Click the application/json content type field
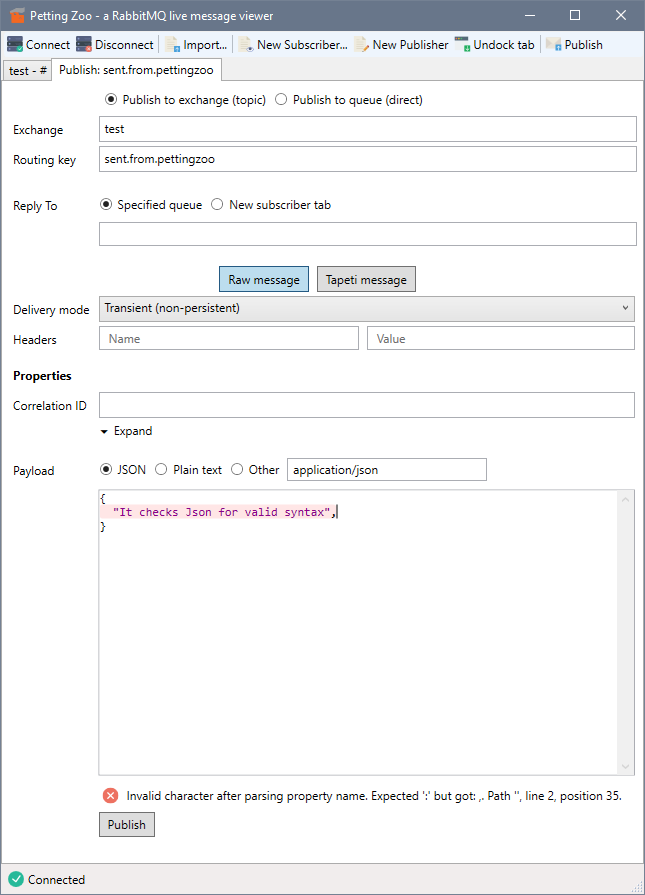Screen dimensions: 645x895 386,470
